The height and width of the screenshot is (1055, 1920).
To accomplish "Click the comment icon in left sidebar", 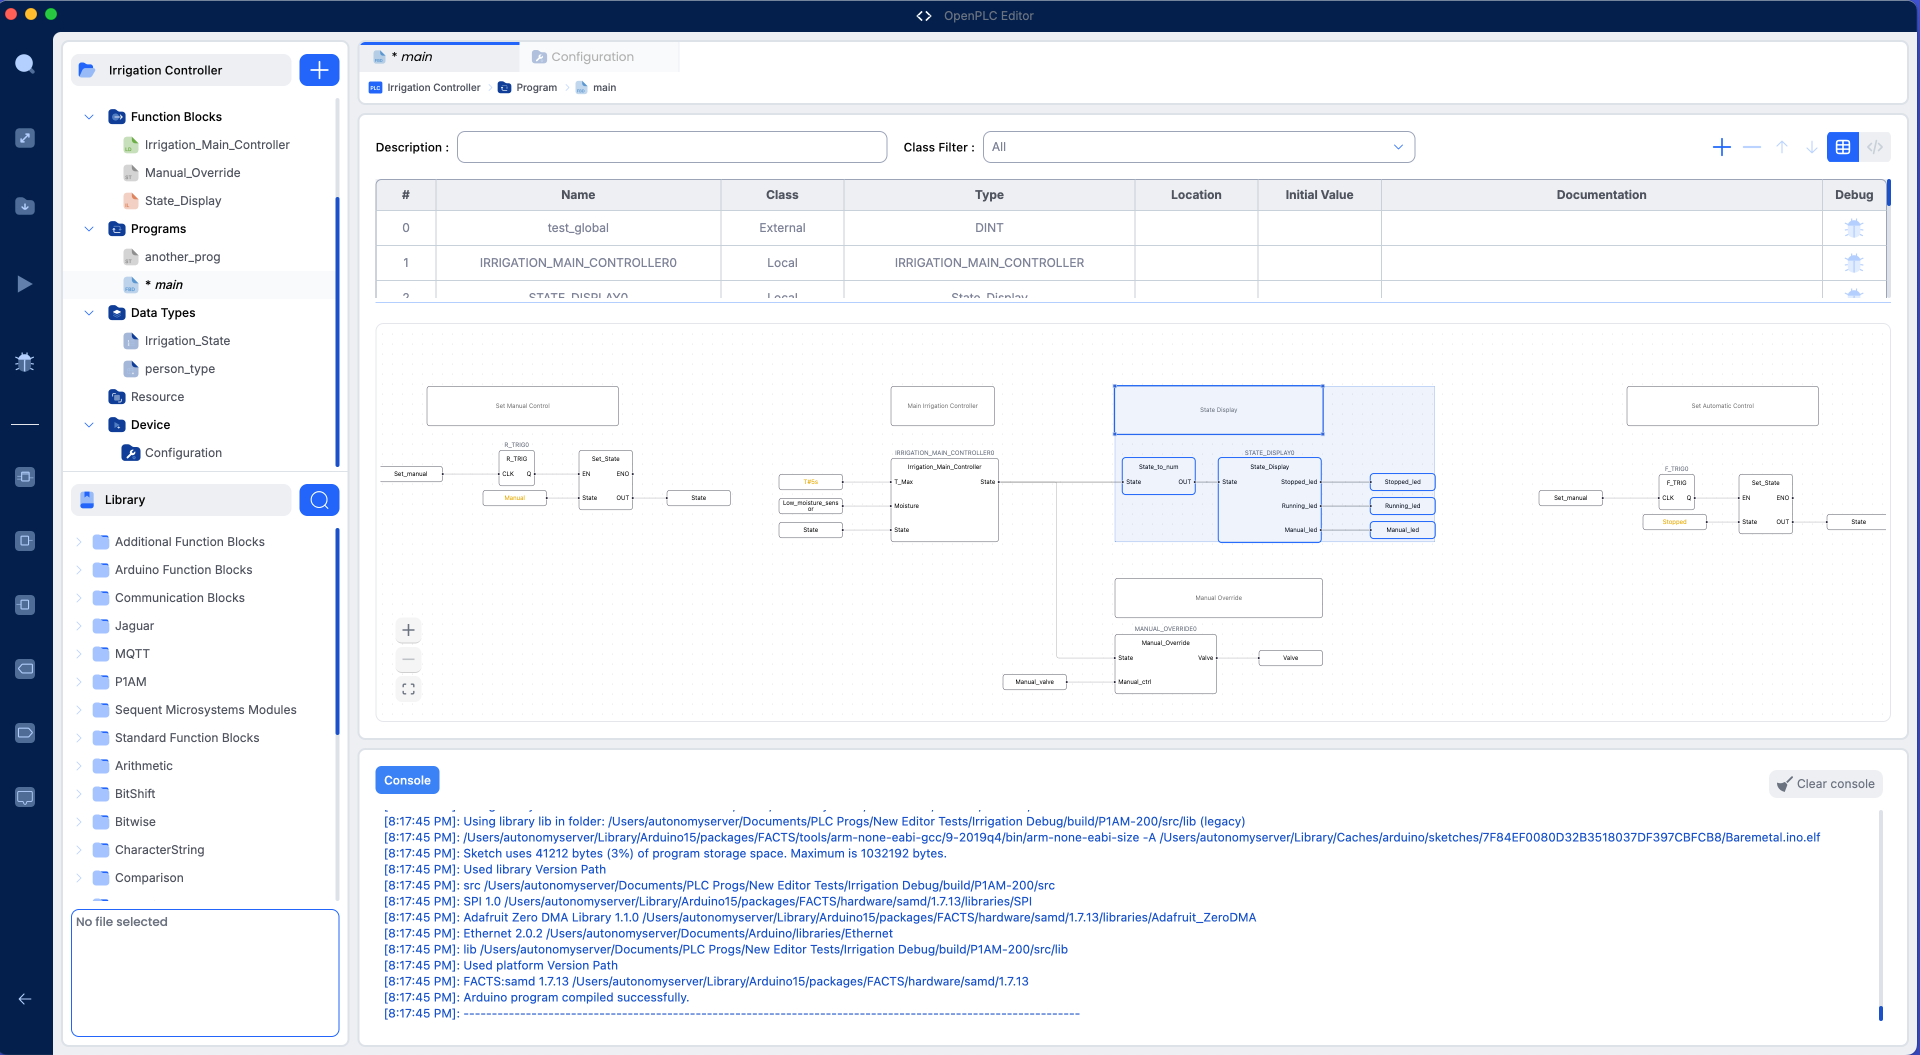I will tap(25, 797).
